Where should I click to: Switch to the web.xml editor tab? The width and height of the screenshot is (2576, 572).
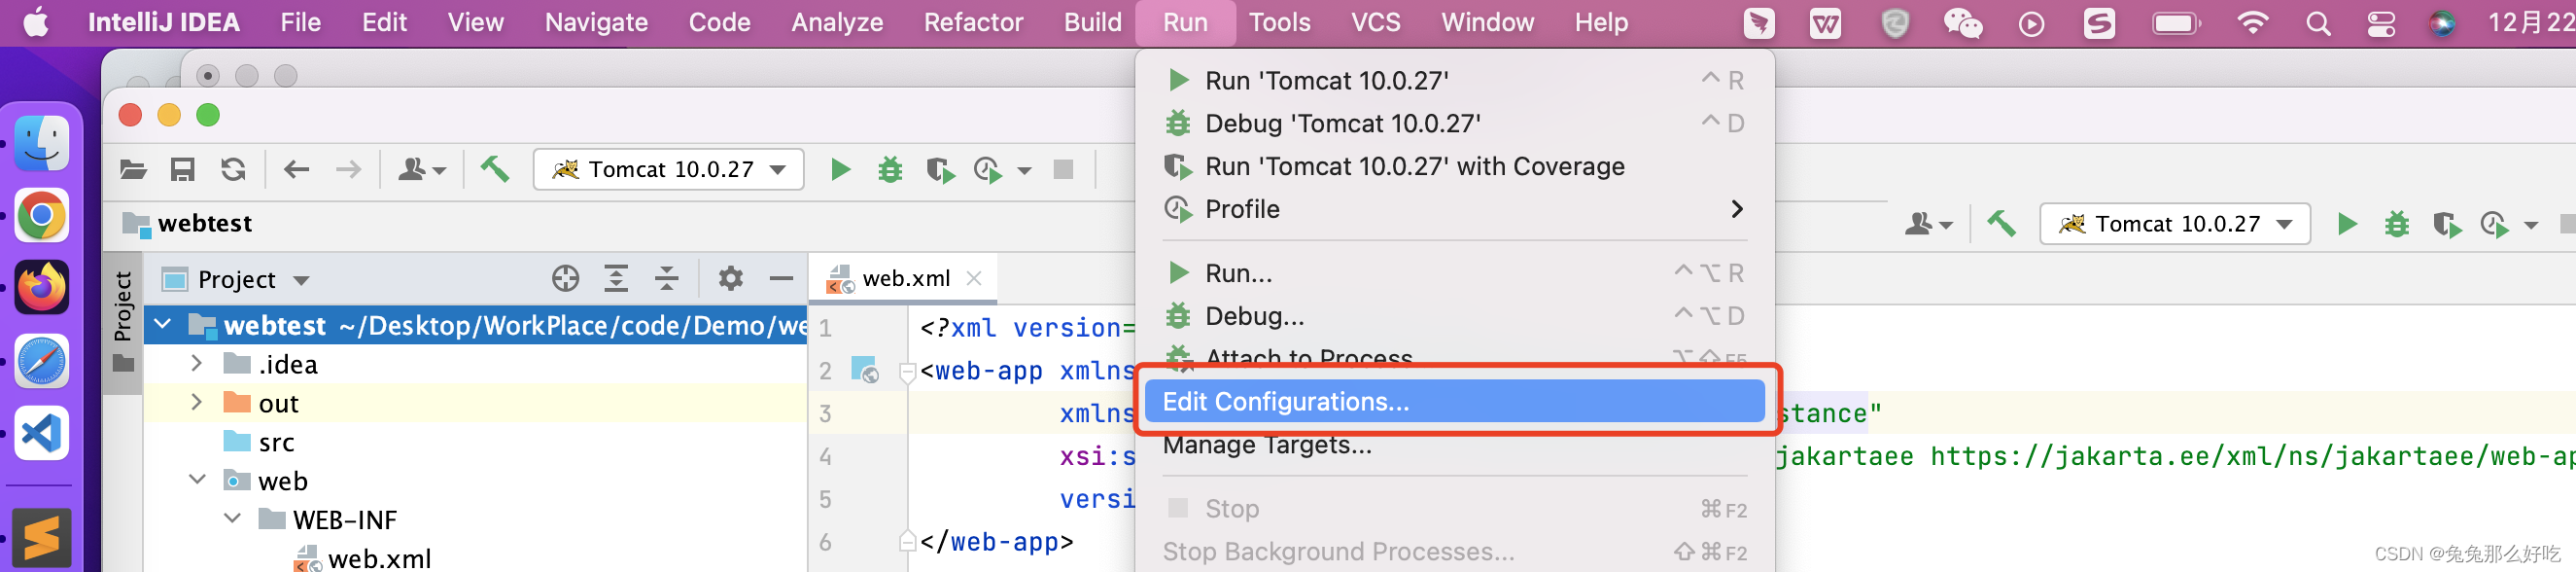905,279
